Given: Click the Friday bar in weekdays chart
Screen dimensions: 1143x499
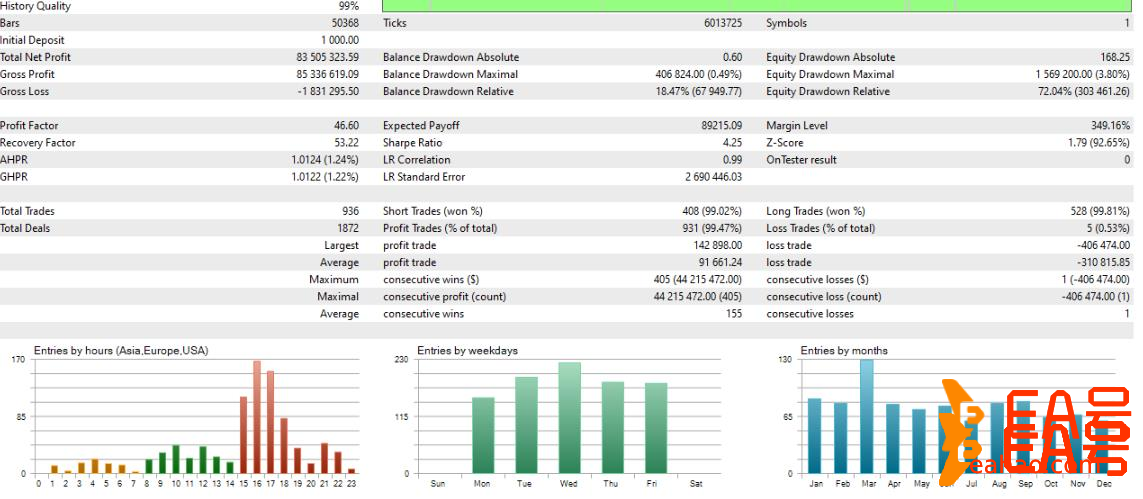Looking at the screenshot, I should tap(655, 428).
